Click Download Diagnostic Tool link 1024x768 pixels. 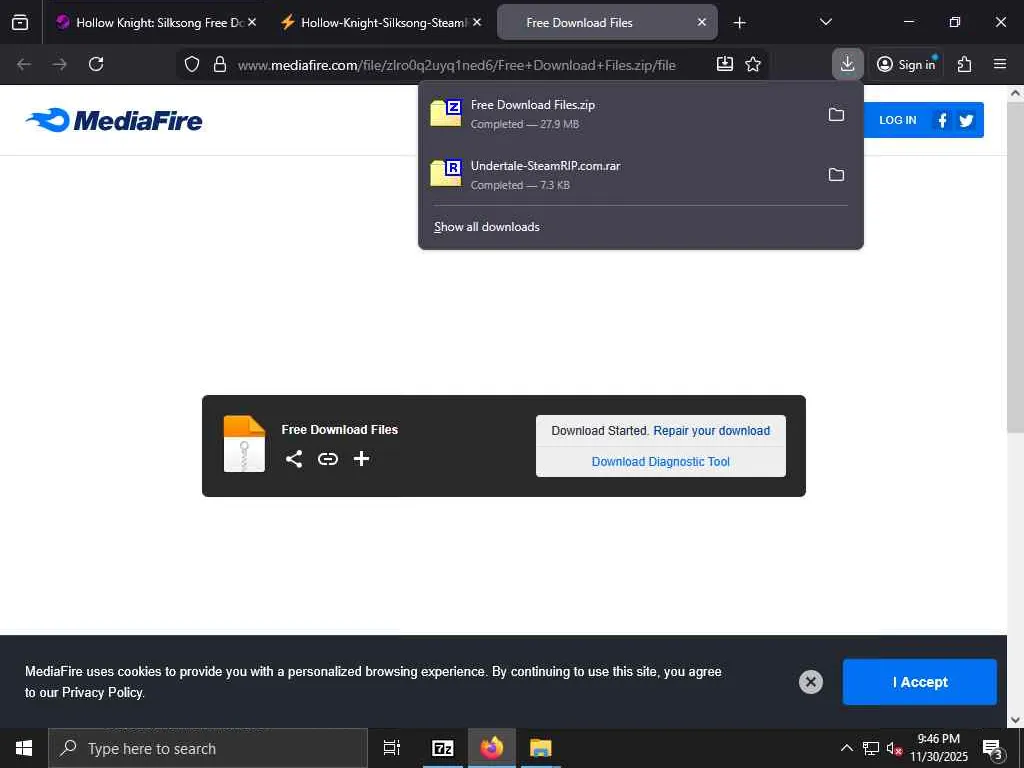pos(660,462)
